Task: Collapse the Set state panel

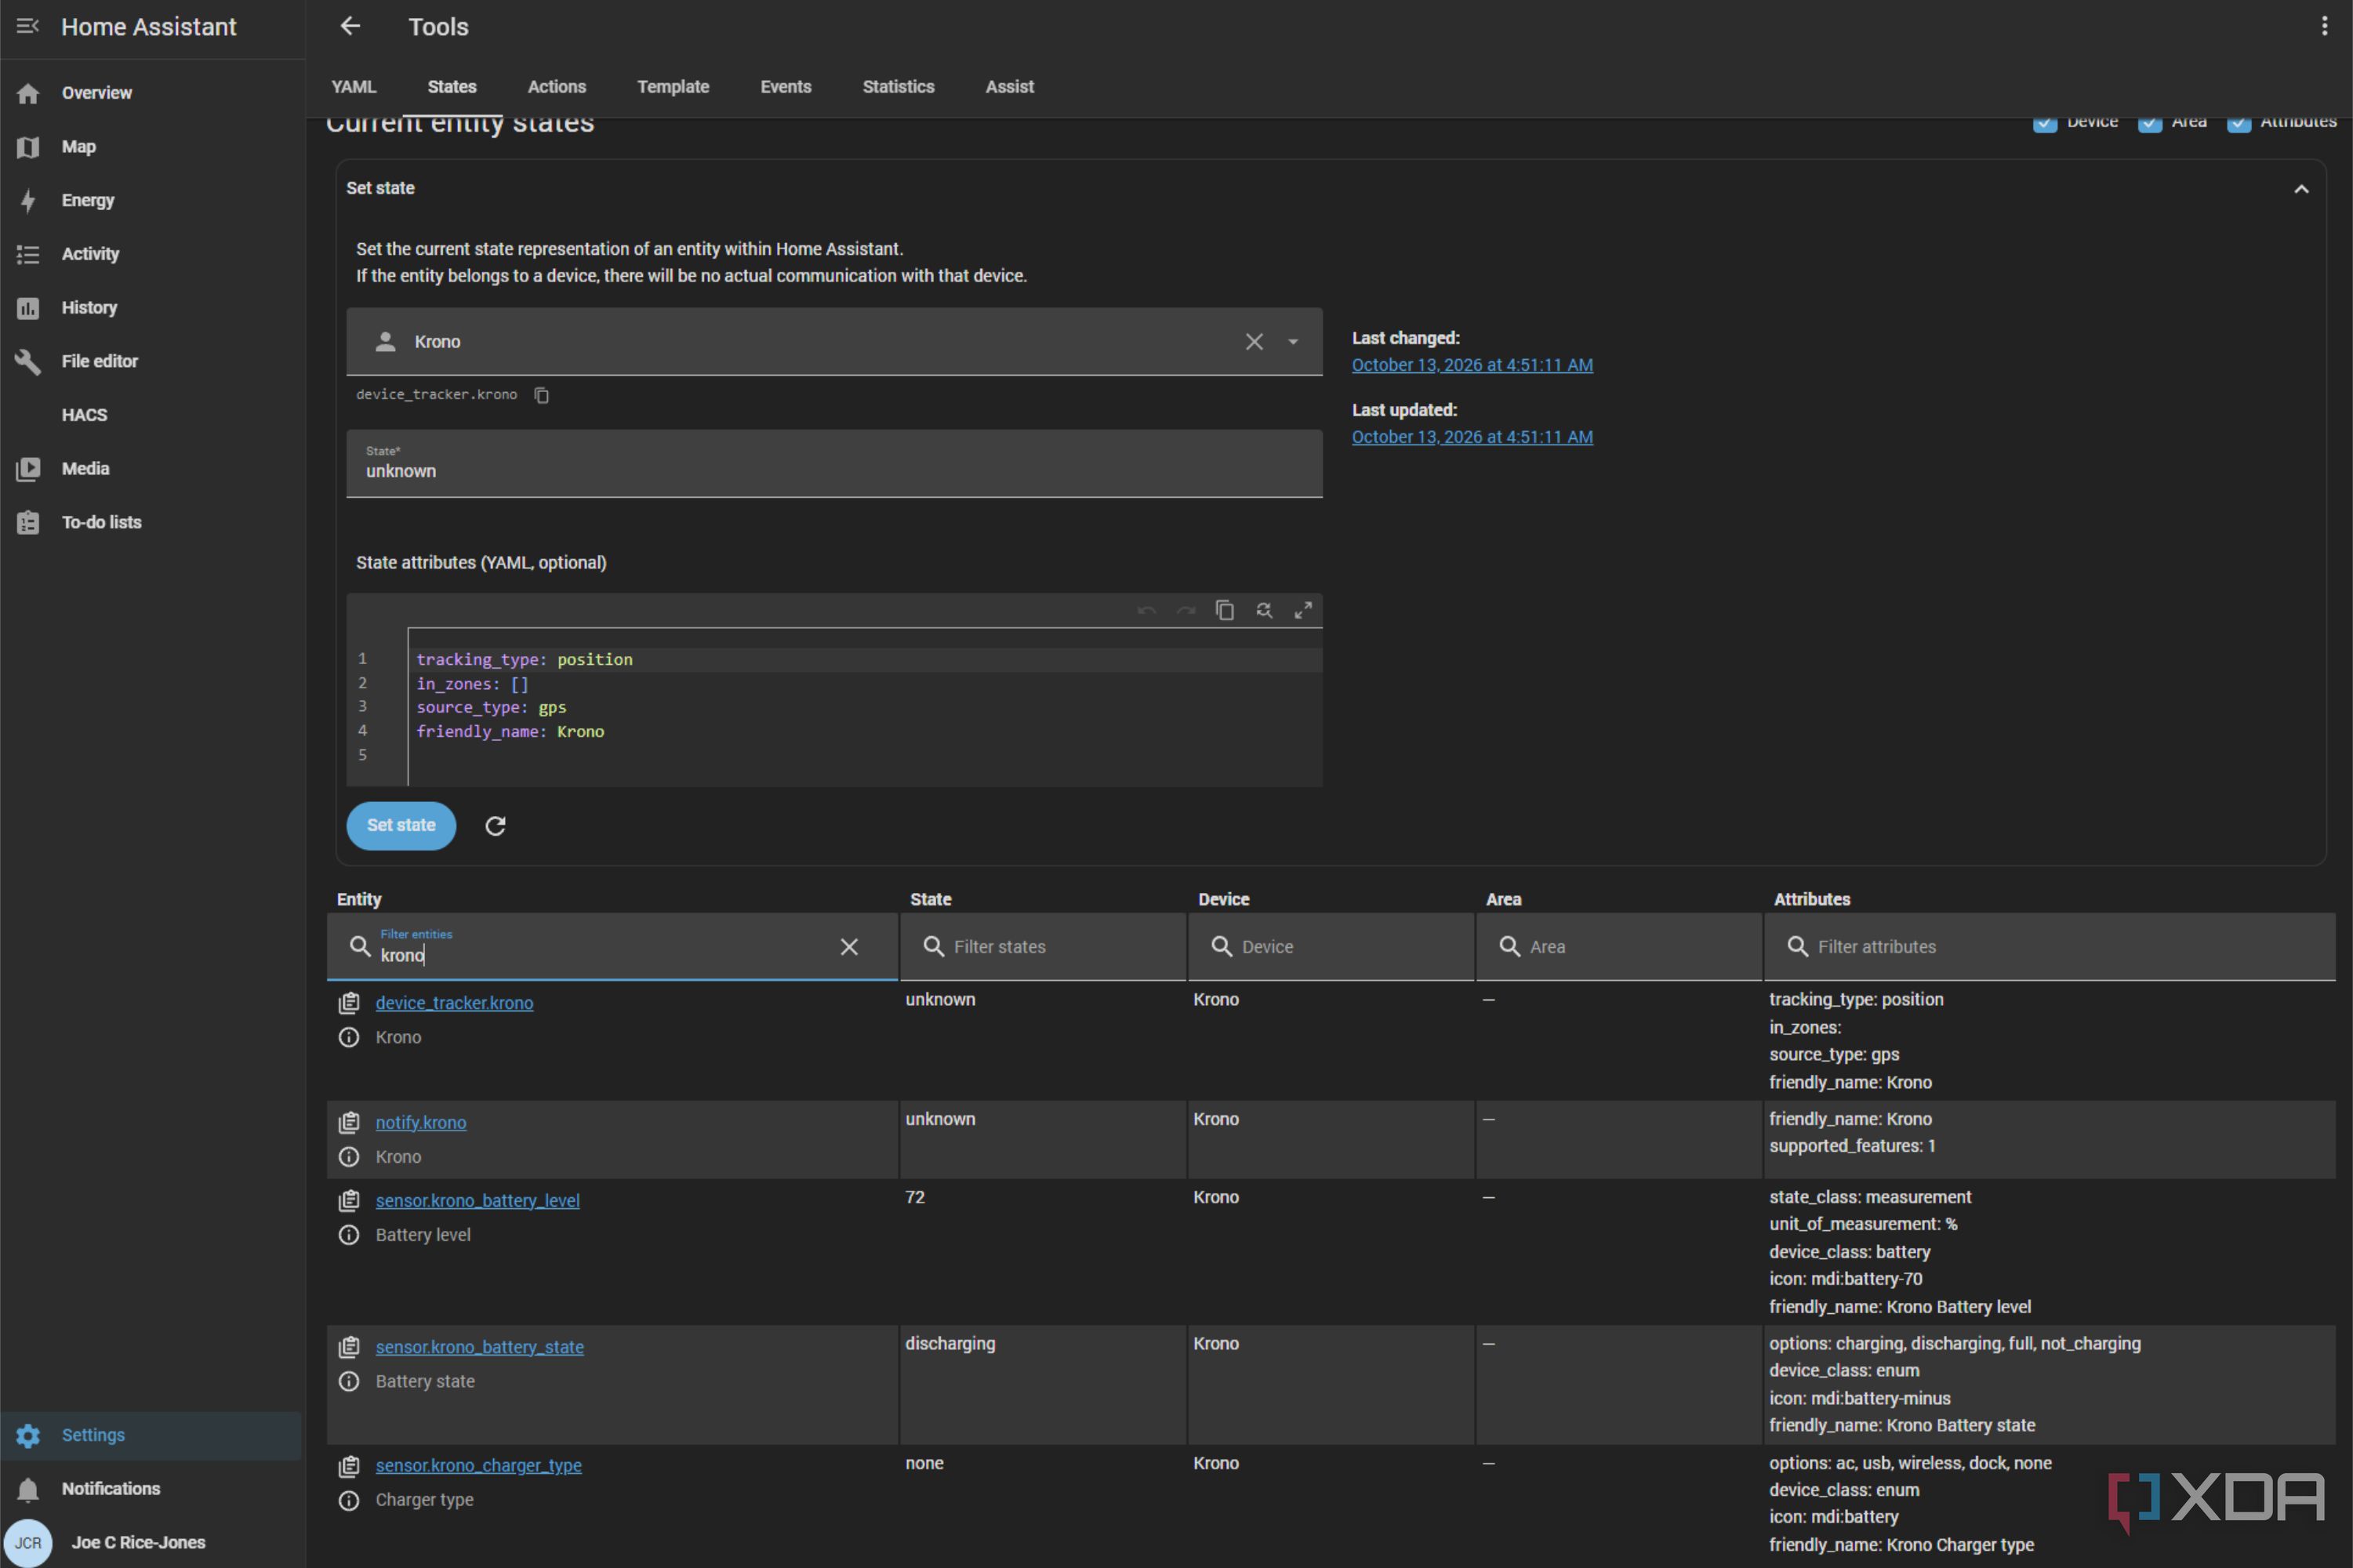Action: [x=2301, y=189]
